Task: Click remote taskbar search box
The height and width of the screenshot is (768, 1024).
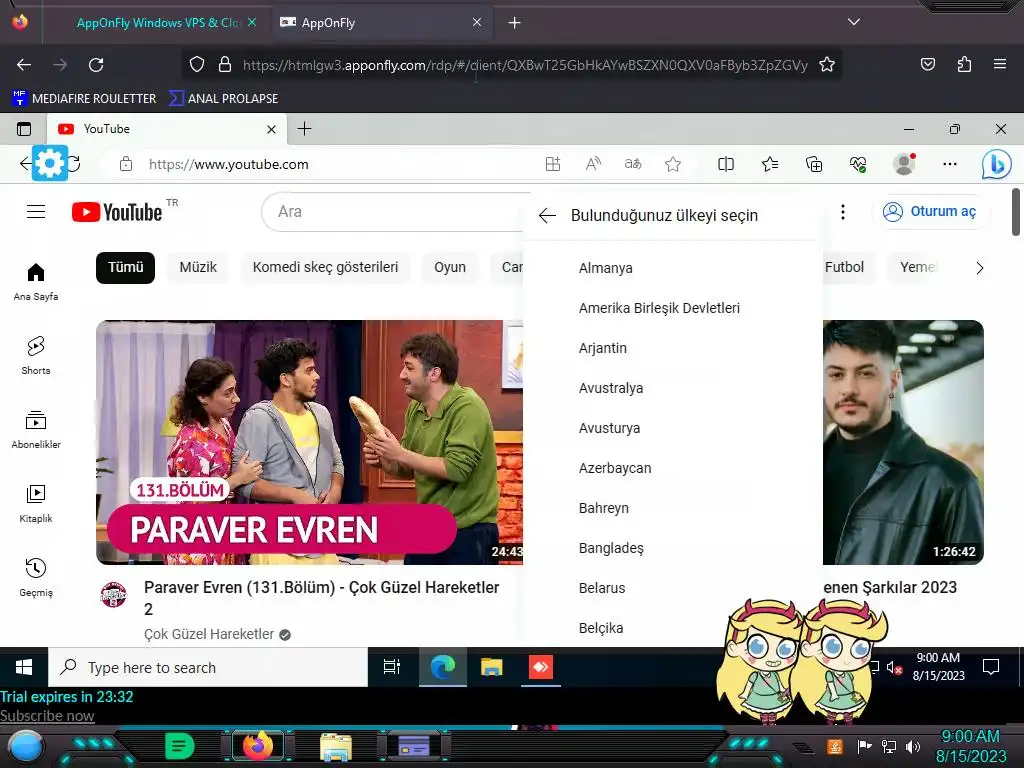Action: click(x=208, y=667)
